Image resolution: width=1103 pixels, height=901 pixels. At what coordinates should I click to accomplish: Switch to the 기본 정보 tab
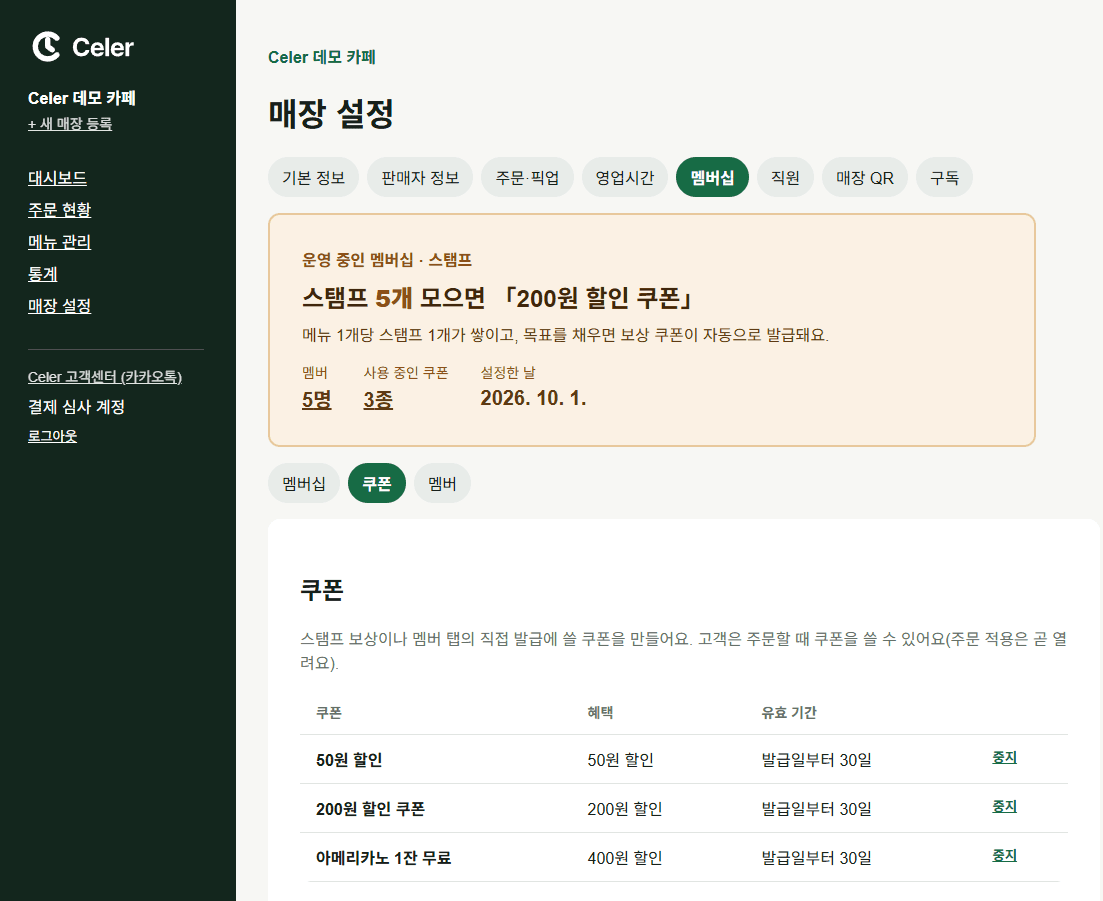tap(313, 177)
